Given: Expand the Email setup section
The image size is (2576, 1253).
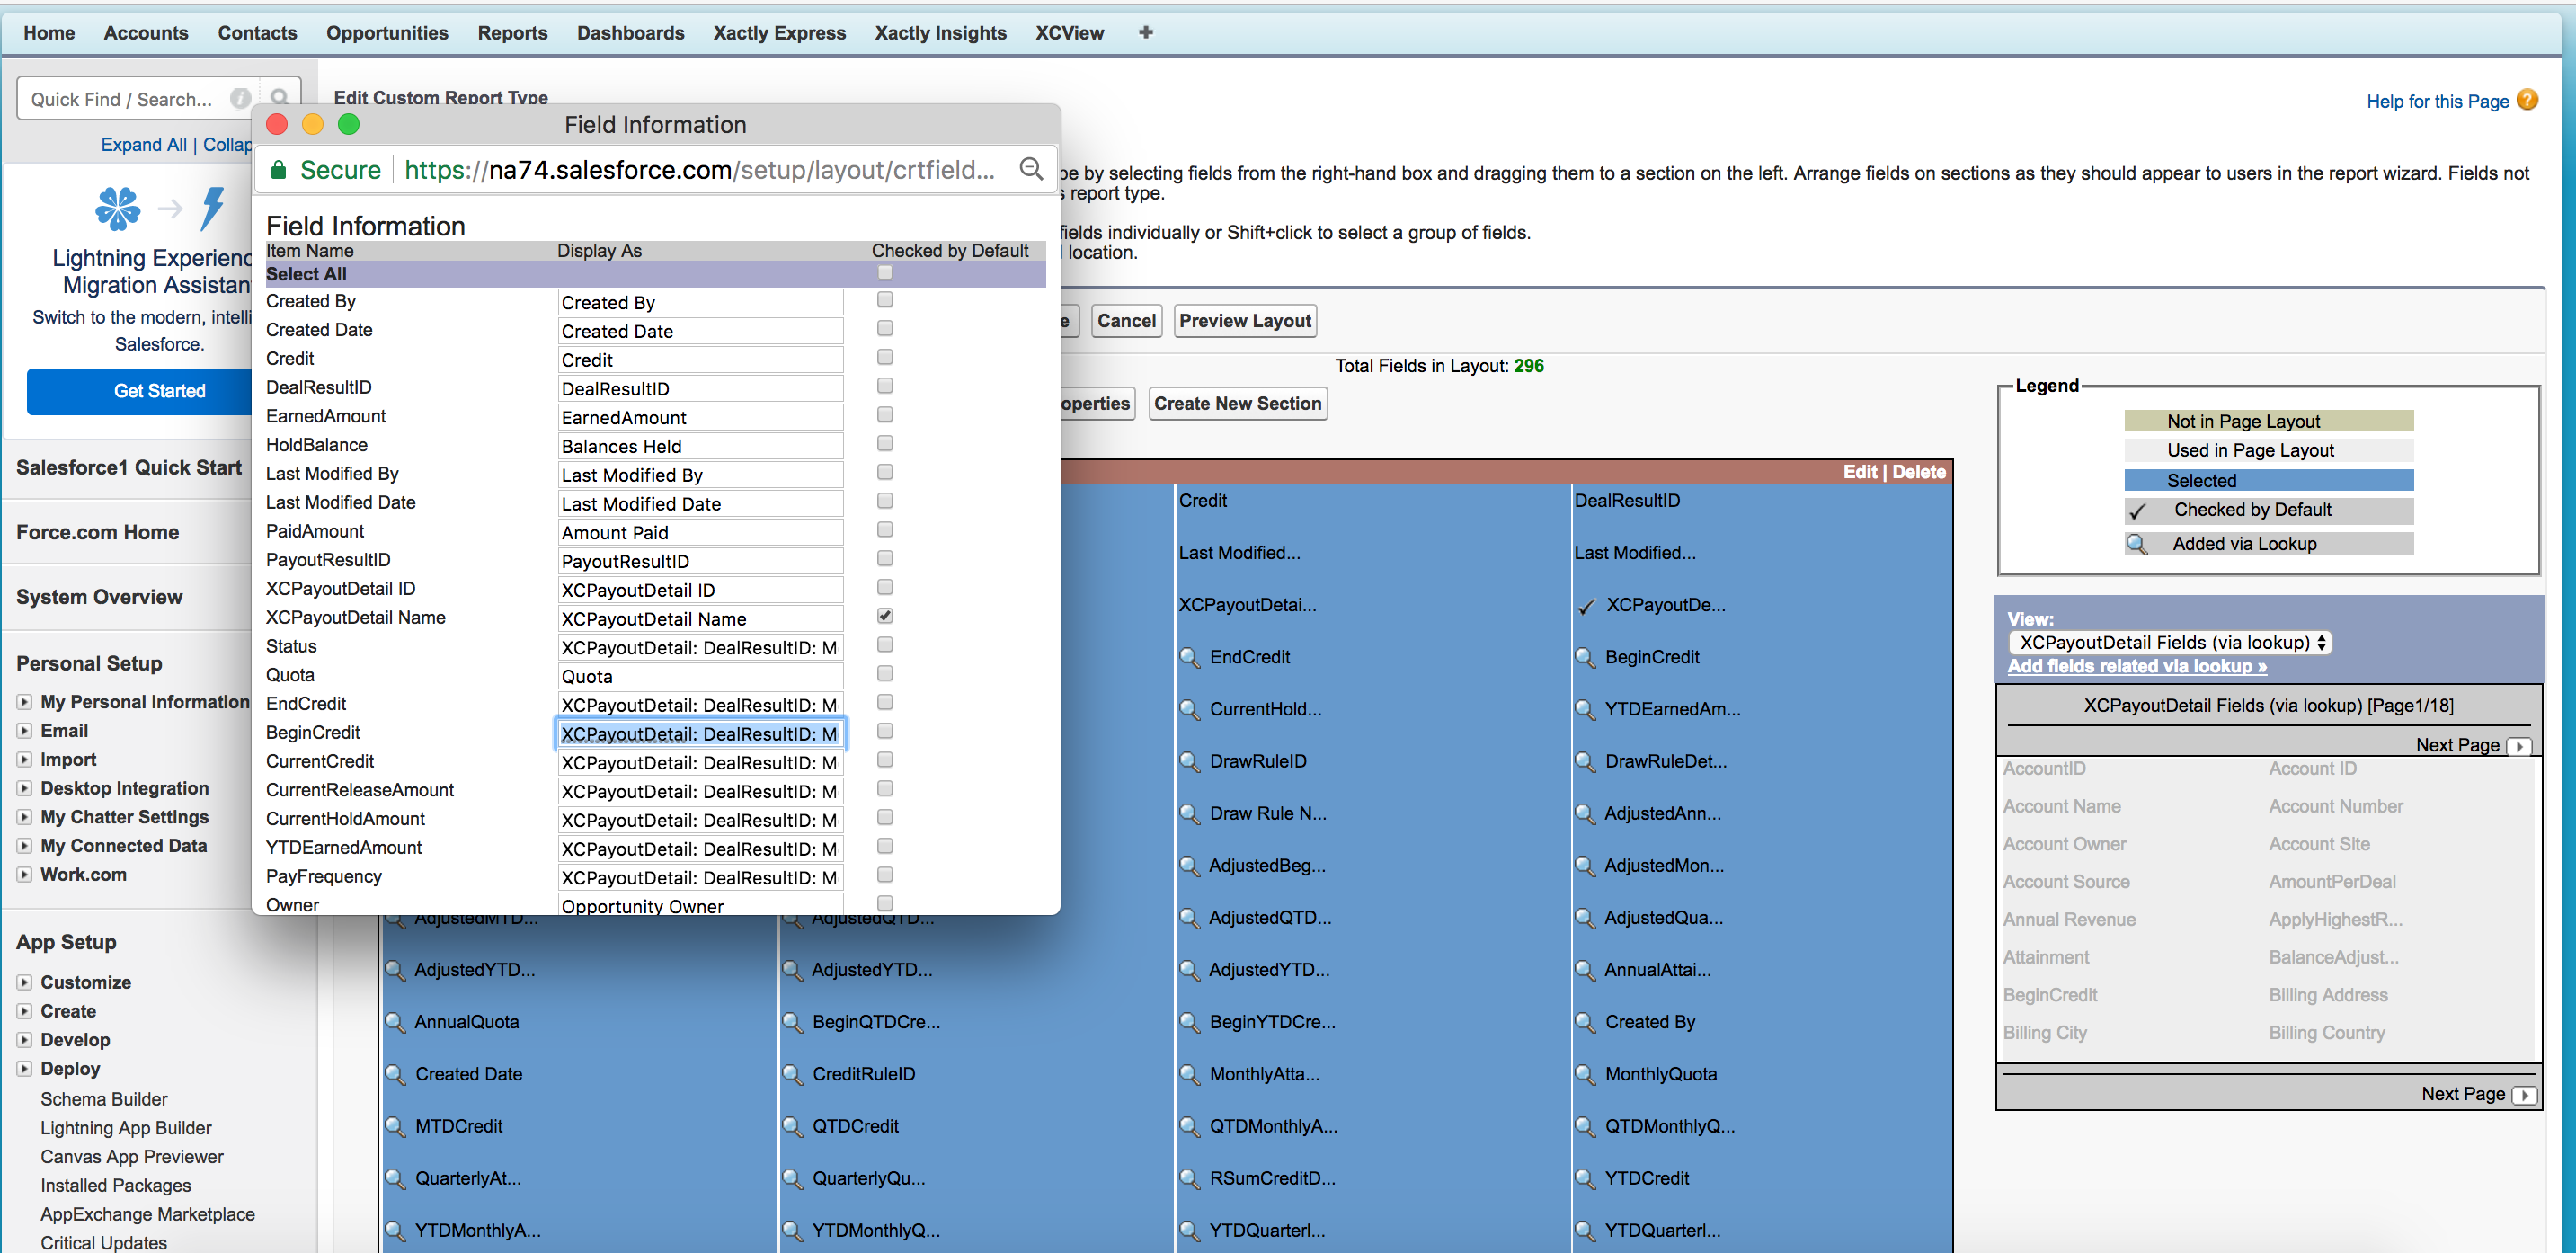Looking at the screenshot, I should coord(24,731).
